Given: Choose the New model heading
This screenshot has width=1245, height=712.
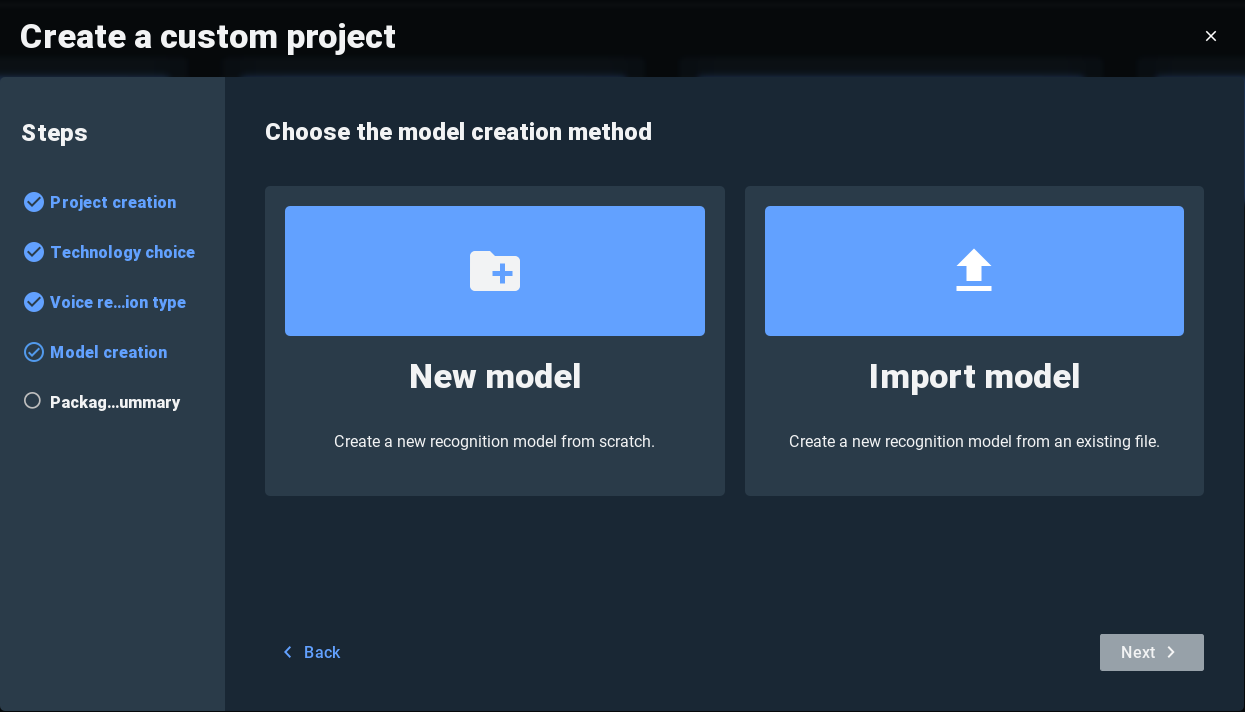Looking at the screenshot, I should pos(495,377).
